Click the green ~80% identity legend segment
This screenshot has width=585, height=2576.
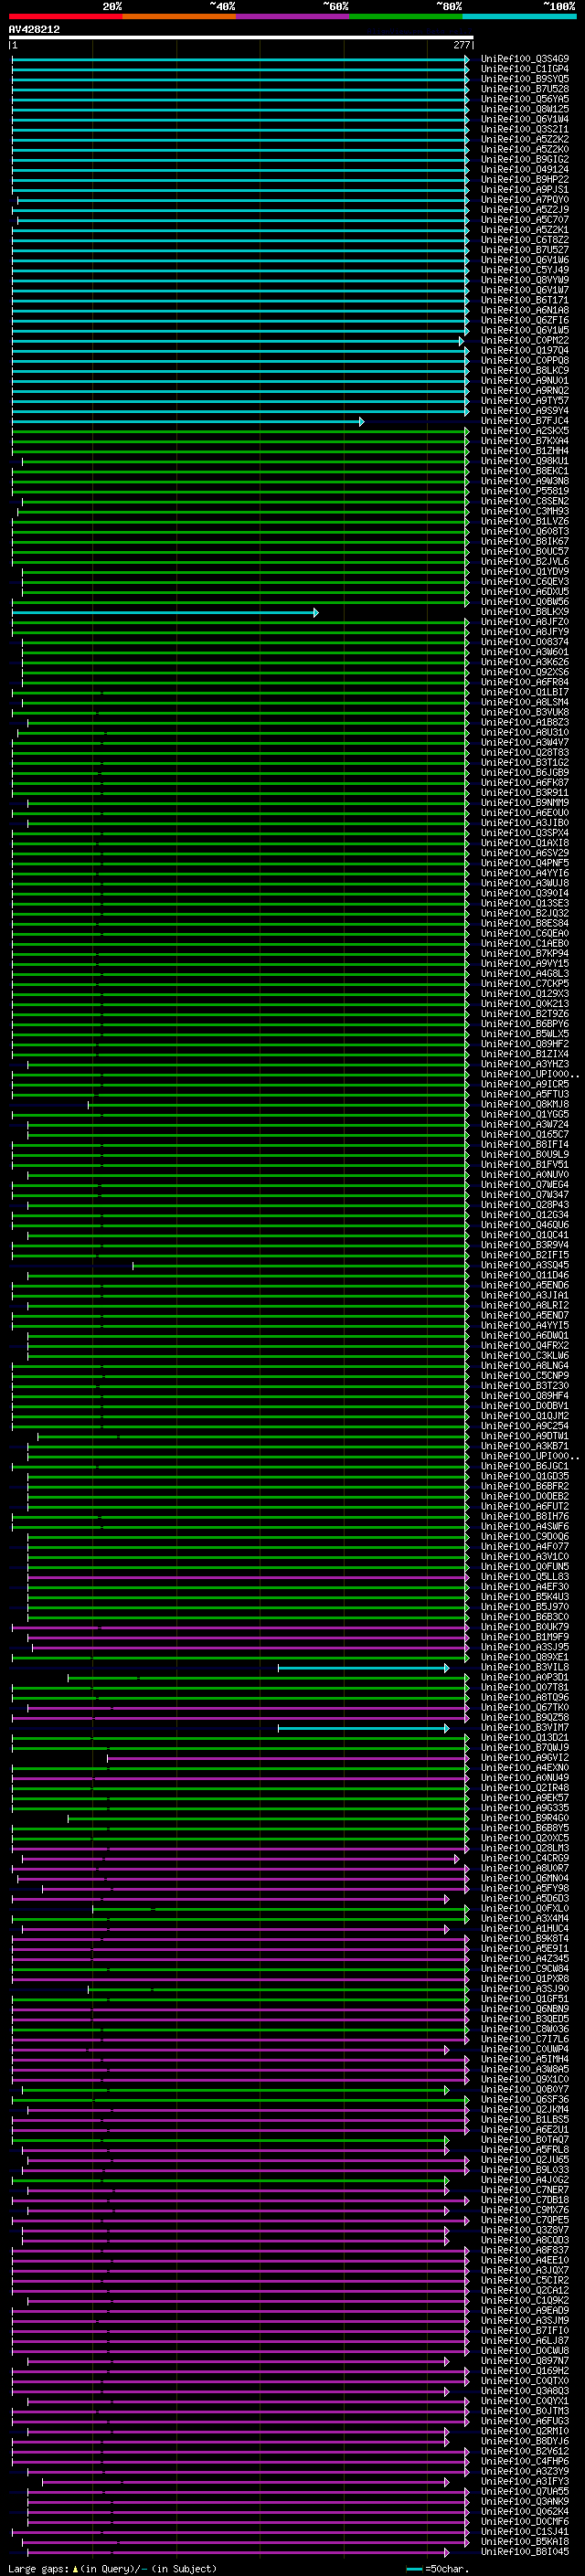pyautogui.click(x=406, y=16)
